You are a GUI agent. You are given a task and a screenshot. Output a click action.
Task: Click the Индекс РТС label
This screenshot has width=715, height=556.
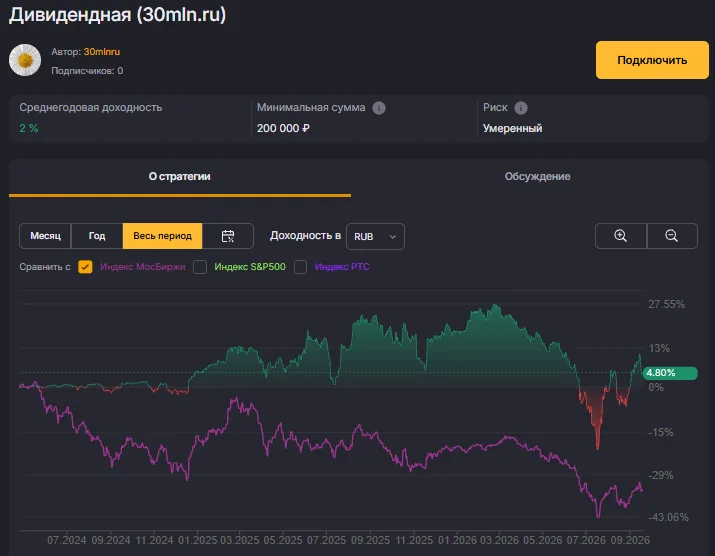pos(342,267)
